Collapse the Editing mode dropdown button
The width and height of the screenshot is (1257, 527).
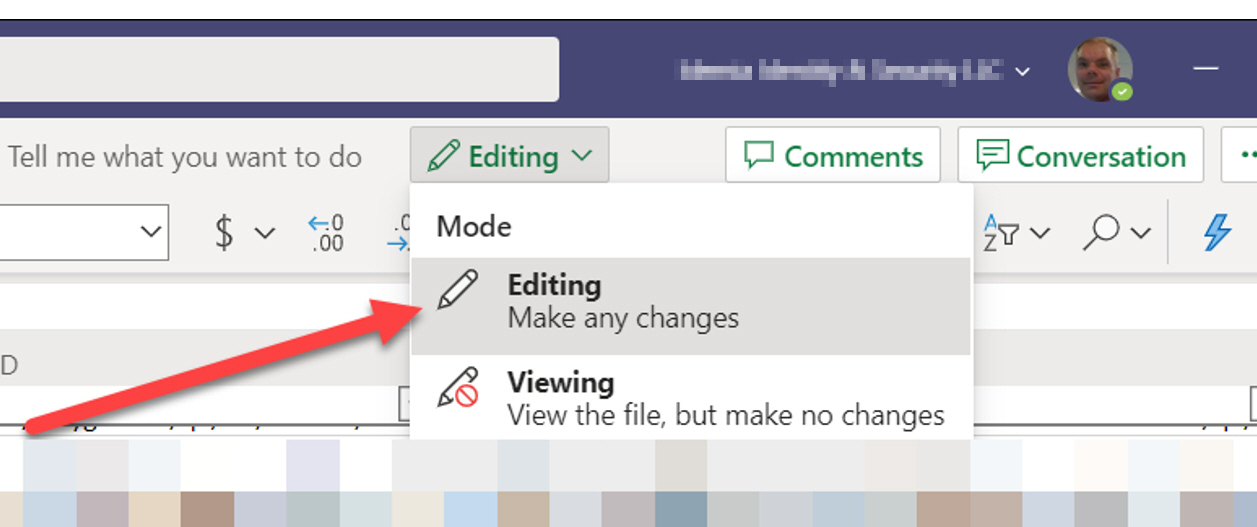point(509,156)
